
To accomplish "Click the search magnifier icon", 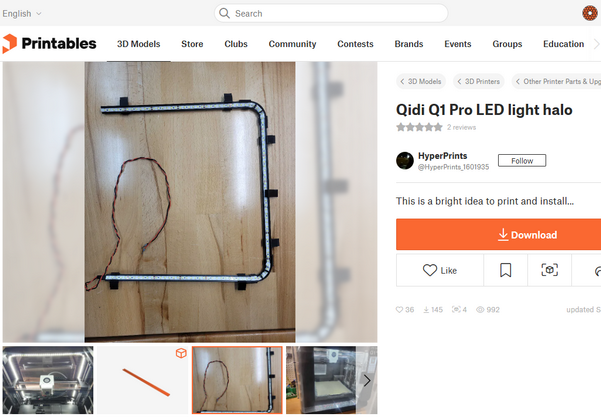I will (224, 13).
